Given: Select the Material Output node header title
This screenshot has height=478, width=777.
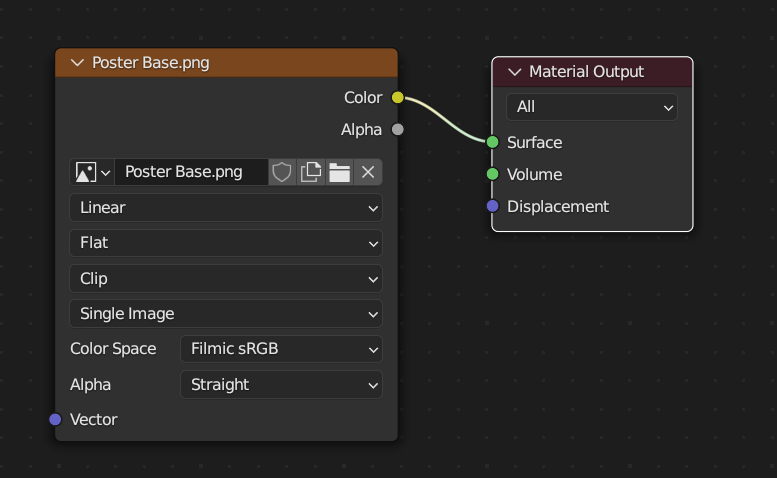Looking at the screenshot, I should click(x=586, y=72).
